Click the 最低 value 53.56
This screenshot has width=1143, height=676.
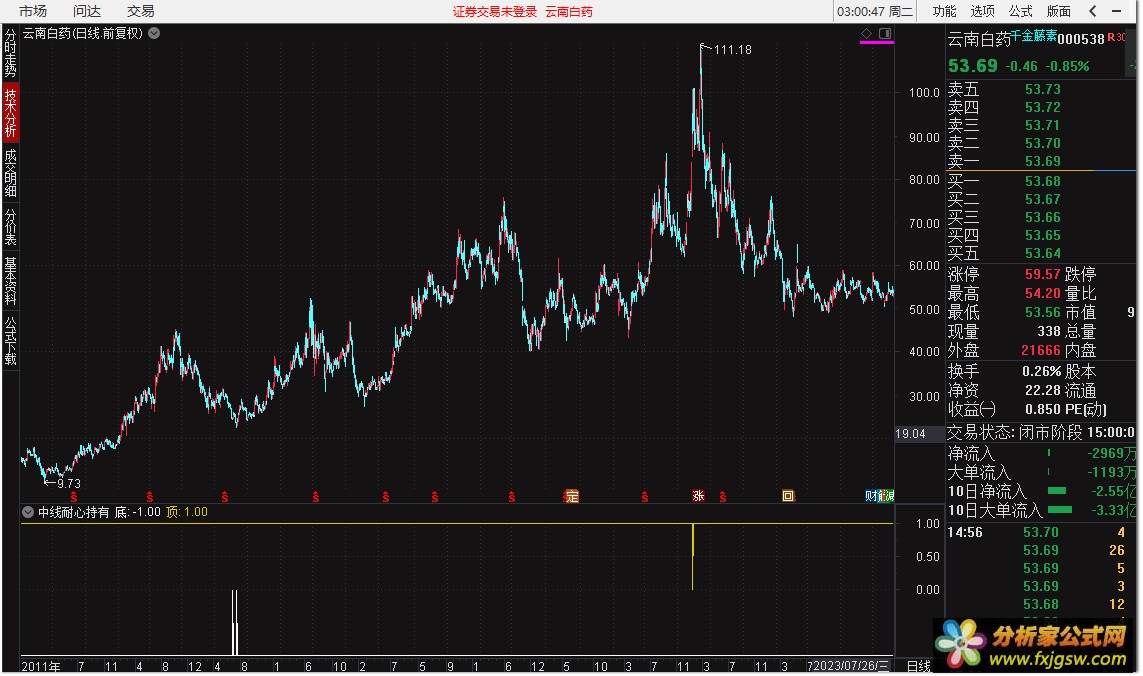tap(1042, 312)
